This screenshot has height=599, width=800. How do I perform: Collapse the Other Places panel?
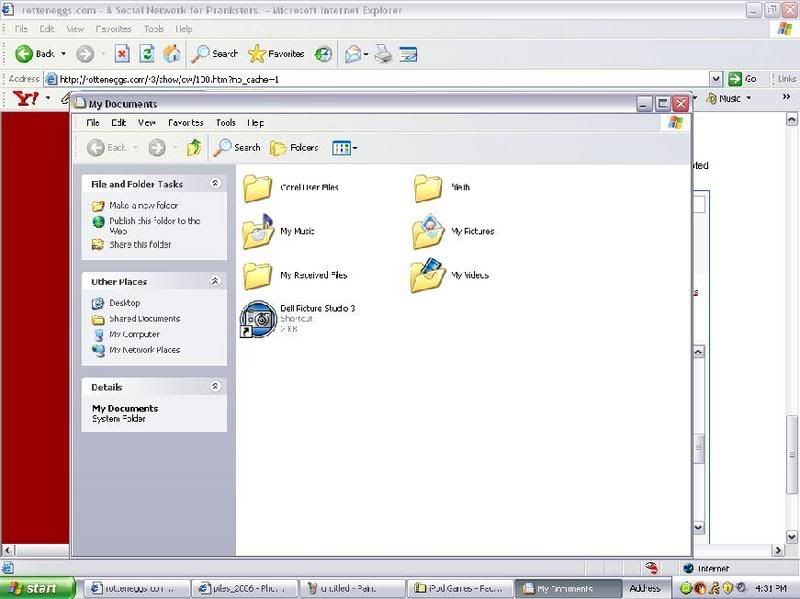[215, 281]
